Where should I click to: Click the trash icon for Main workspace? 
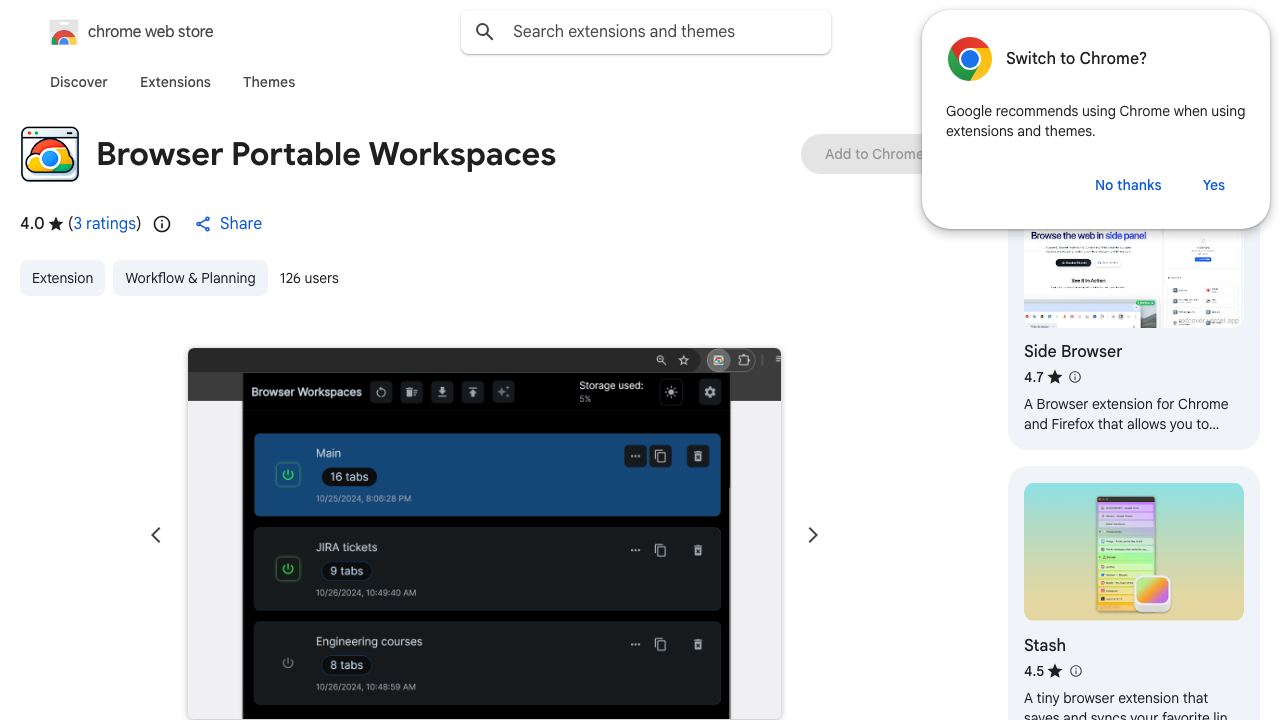pyautogui.click(x=698, y=456)
